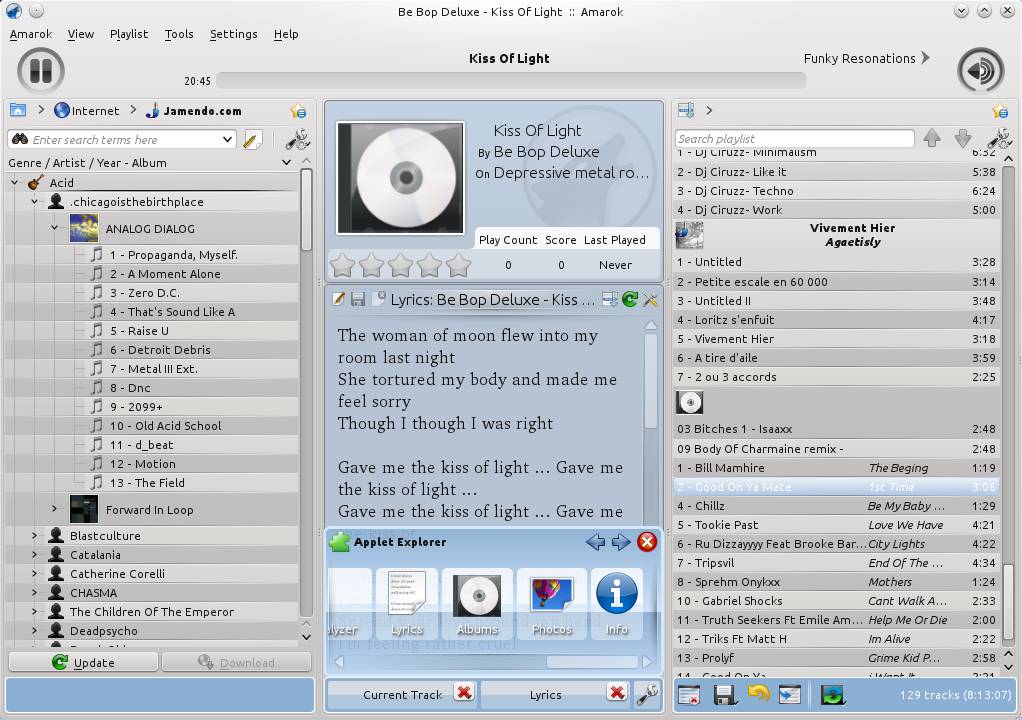Expand the Blastculture artist node
This screenshot has height=720, width=1022.
click(35, 536)
